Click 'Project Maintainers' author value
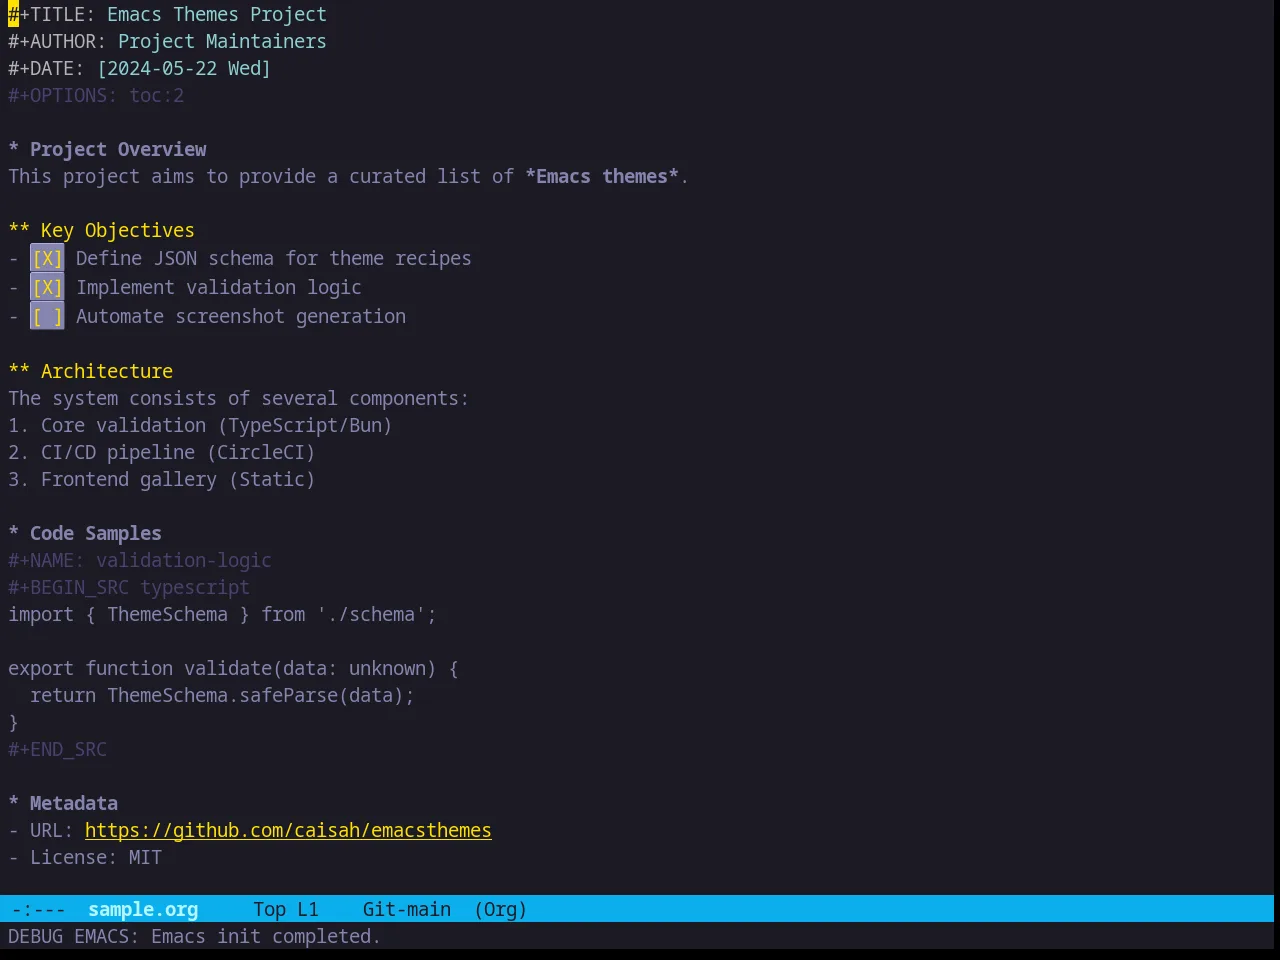 [222, 42]
